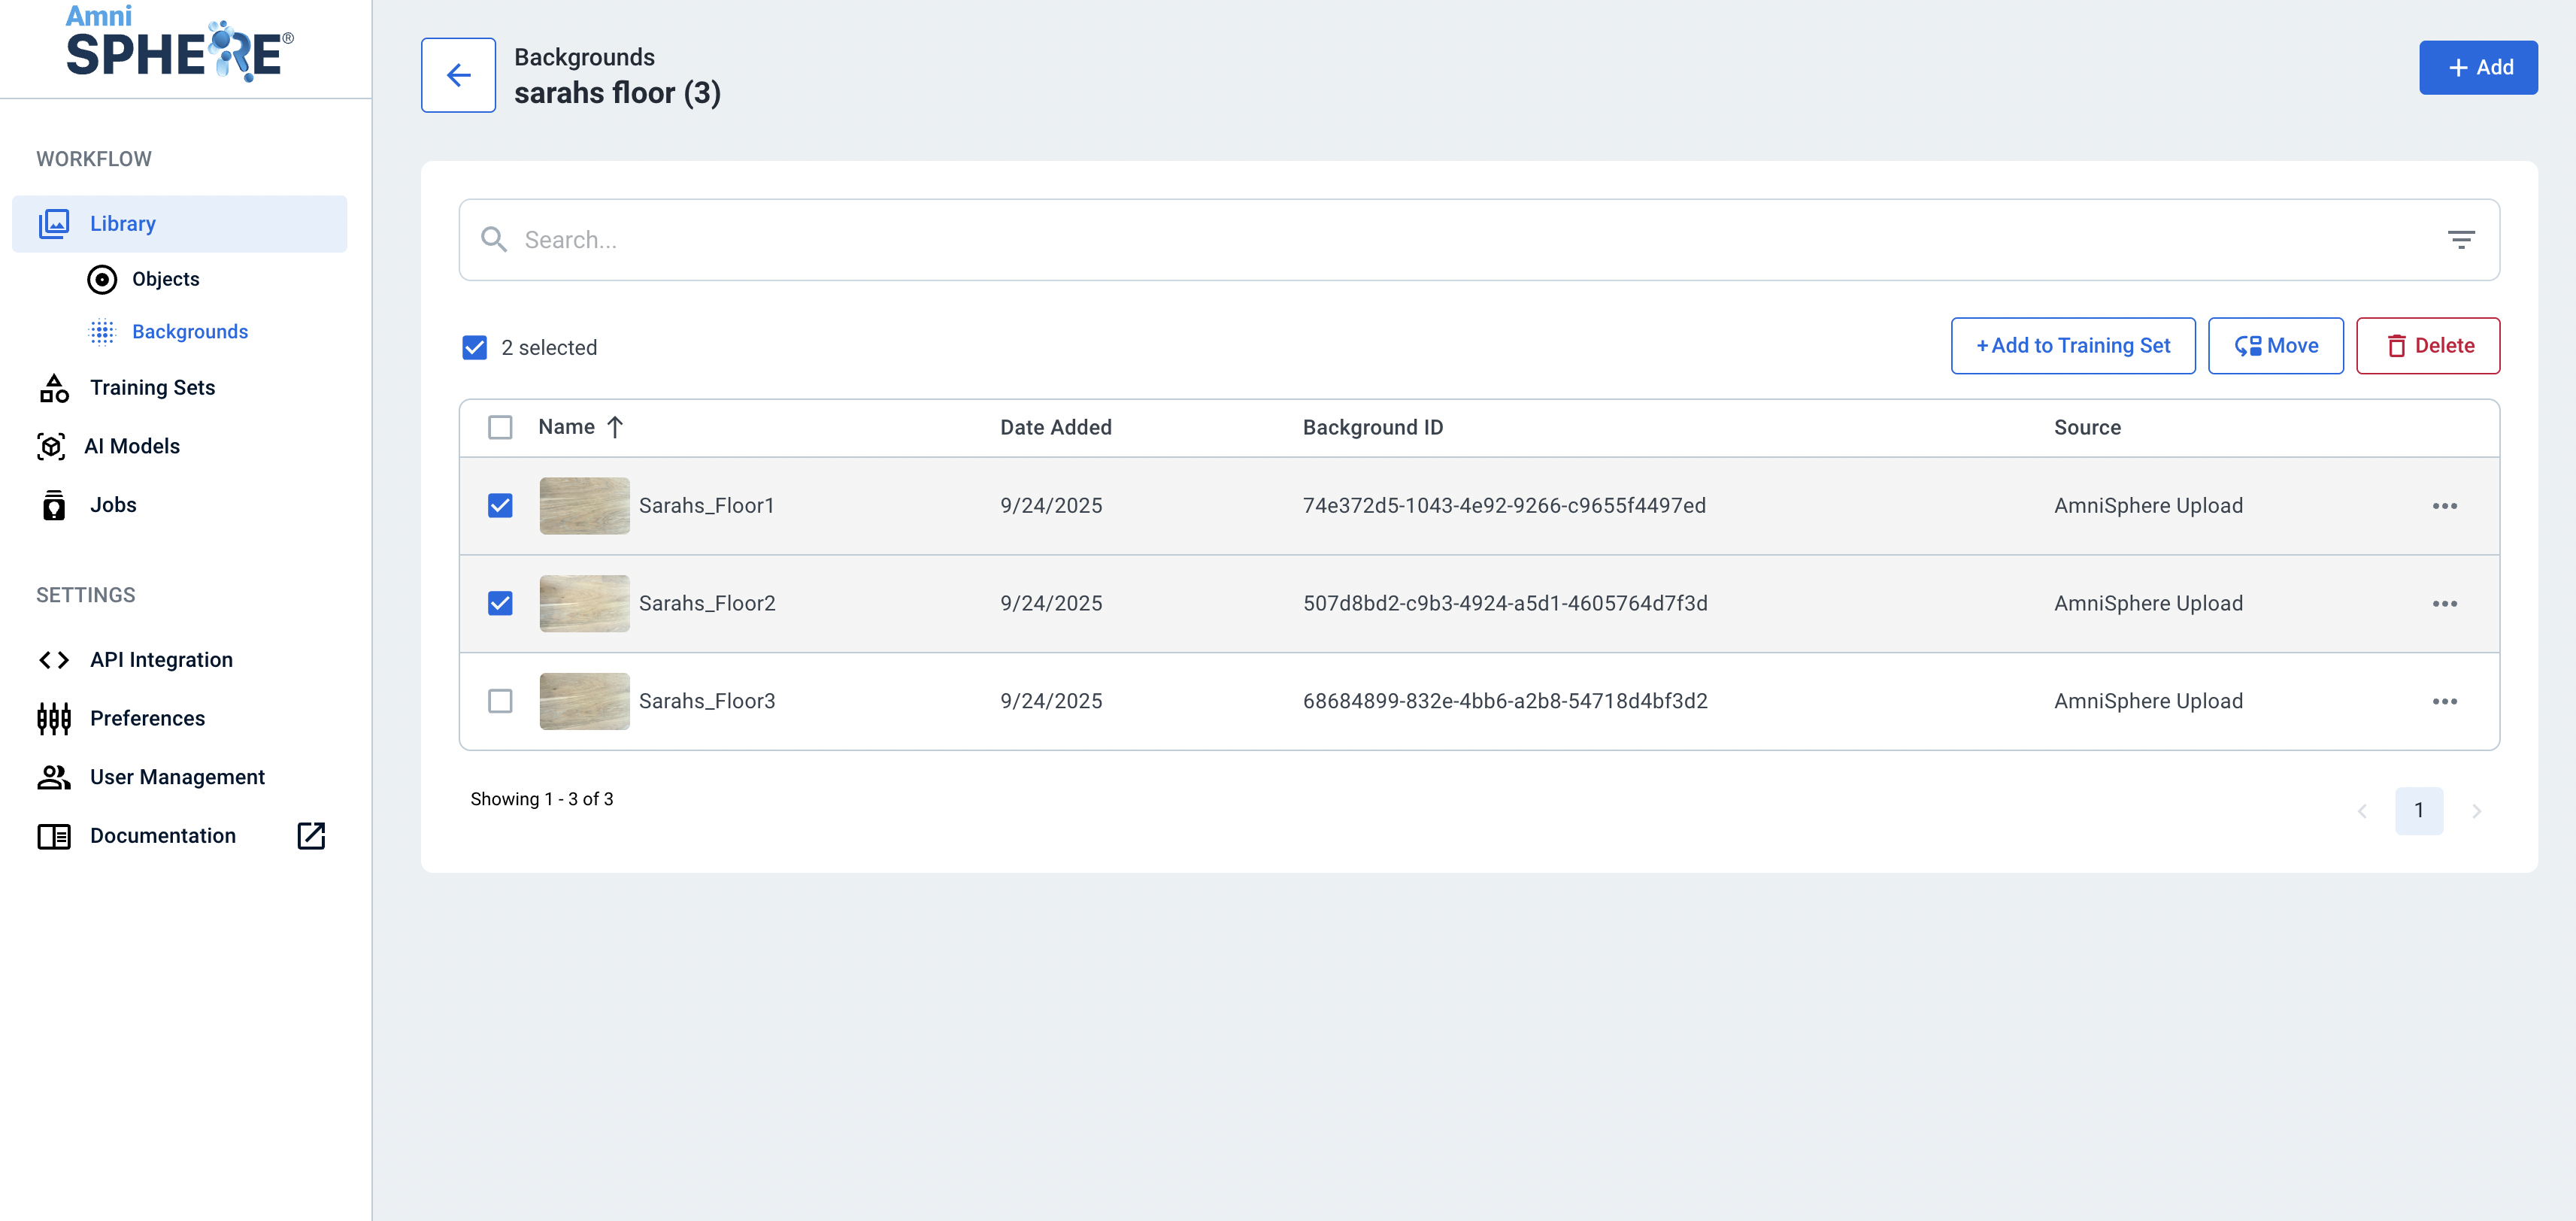Click AmniSphere Upload source for Sarahs_Floor3

coord(2148,702)
